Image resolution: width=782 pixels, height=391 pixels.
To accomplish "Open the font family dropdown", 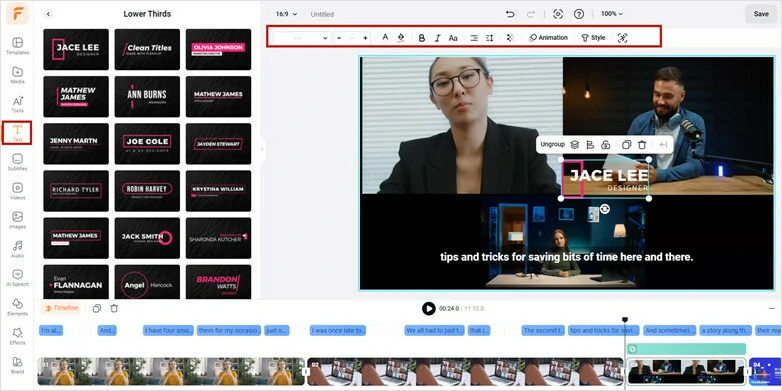I will click(x=302, y=37).
